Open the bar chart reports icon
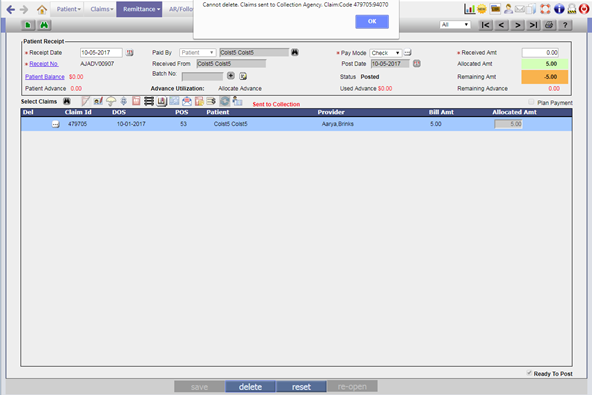This screenshot has width=592, height=395. [469, 9]
